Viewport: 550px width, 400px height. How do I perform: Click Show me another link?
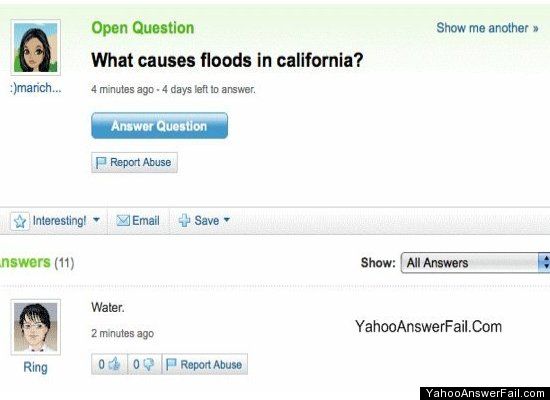tap(487, 28)
